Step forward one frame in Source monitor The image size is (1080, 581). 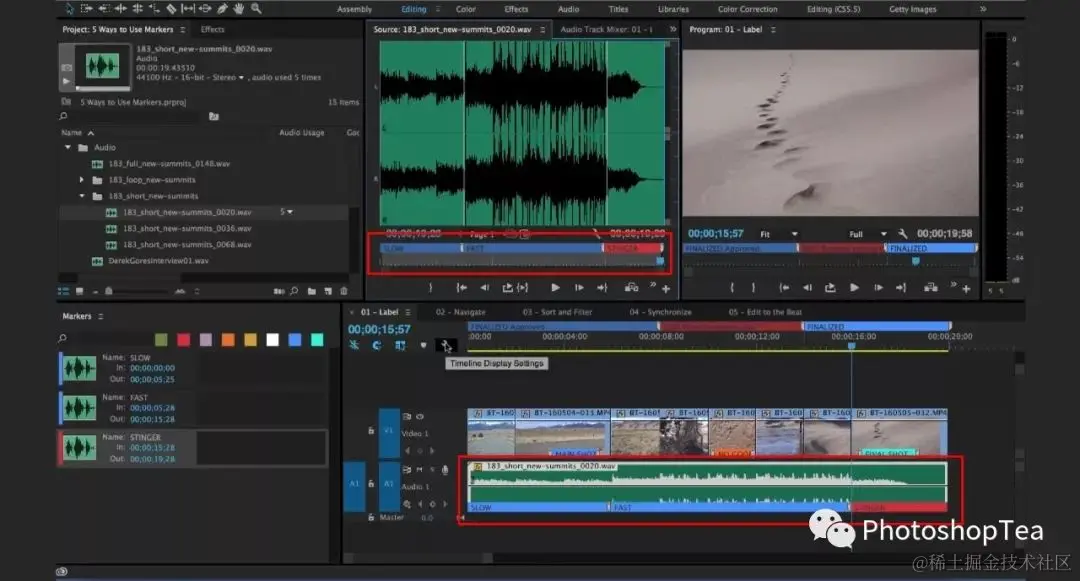(579, 288)
